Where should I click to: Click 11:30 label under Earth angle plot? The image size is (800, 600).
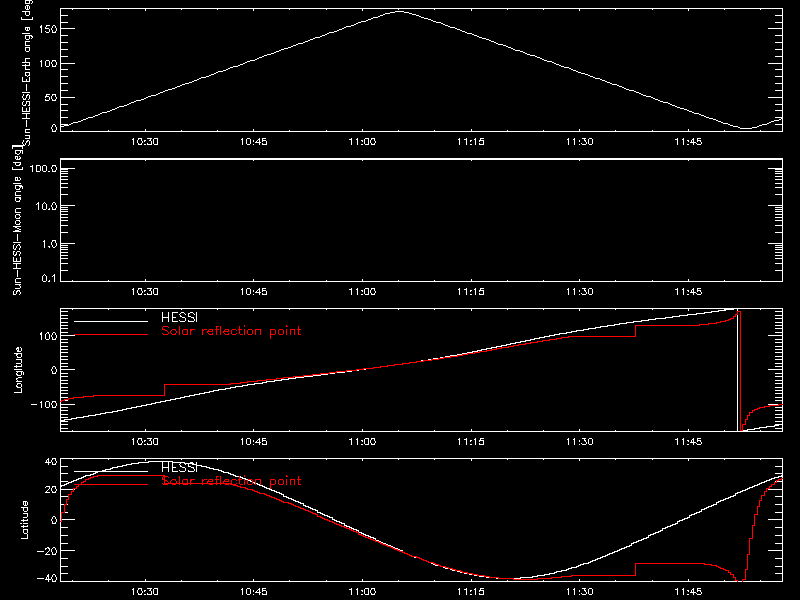580,142
